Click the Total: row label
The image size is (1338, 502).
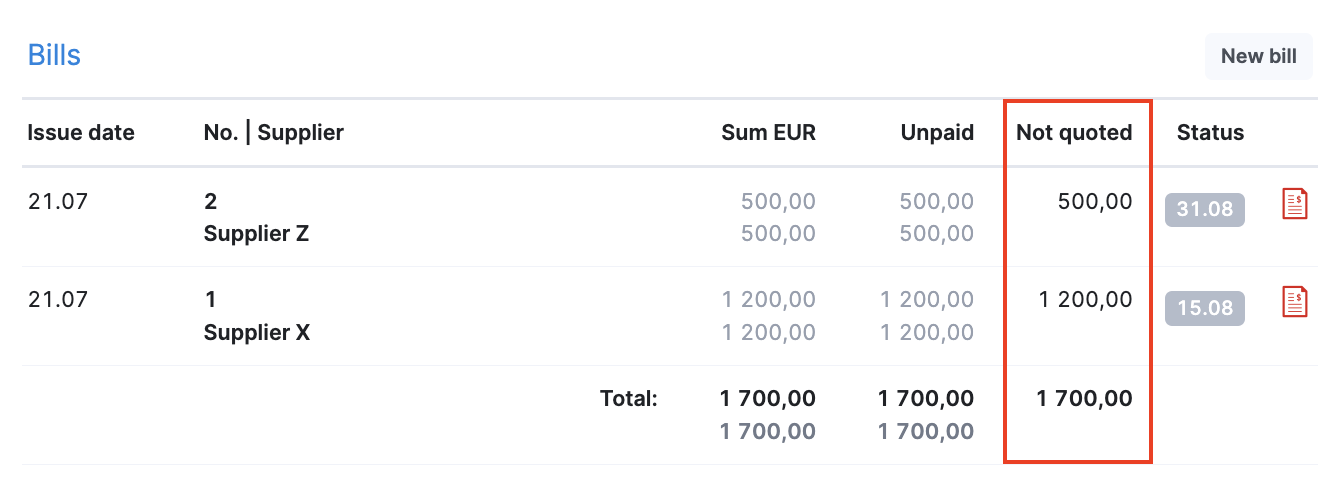coord(629,399)
